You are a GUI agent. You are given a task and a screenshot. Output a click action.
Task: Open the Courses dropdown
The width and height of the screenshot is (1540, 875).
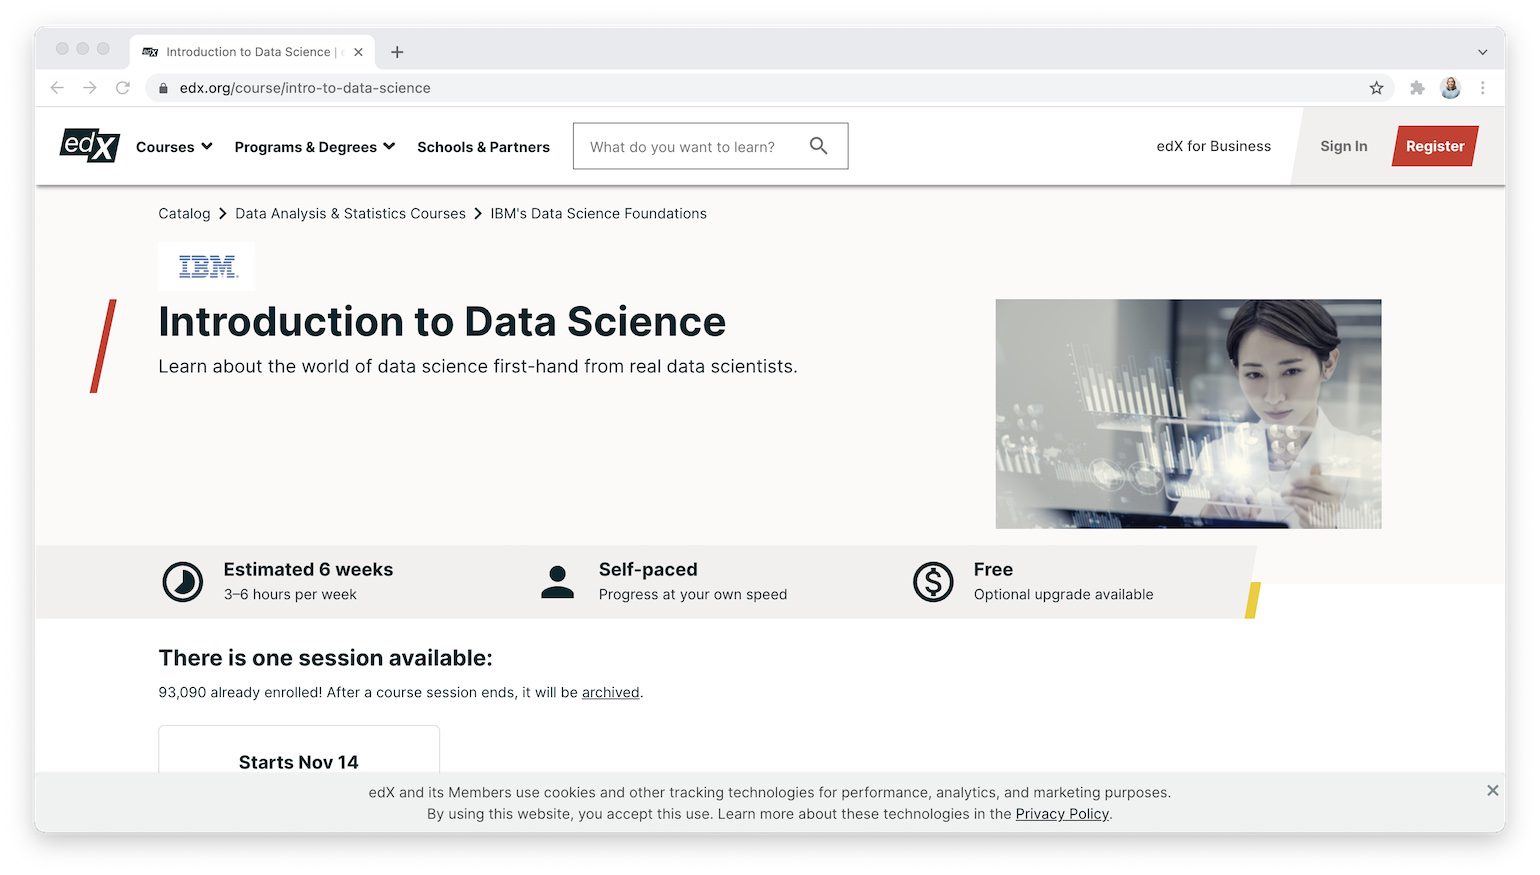tap(173, 146)
